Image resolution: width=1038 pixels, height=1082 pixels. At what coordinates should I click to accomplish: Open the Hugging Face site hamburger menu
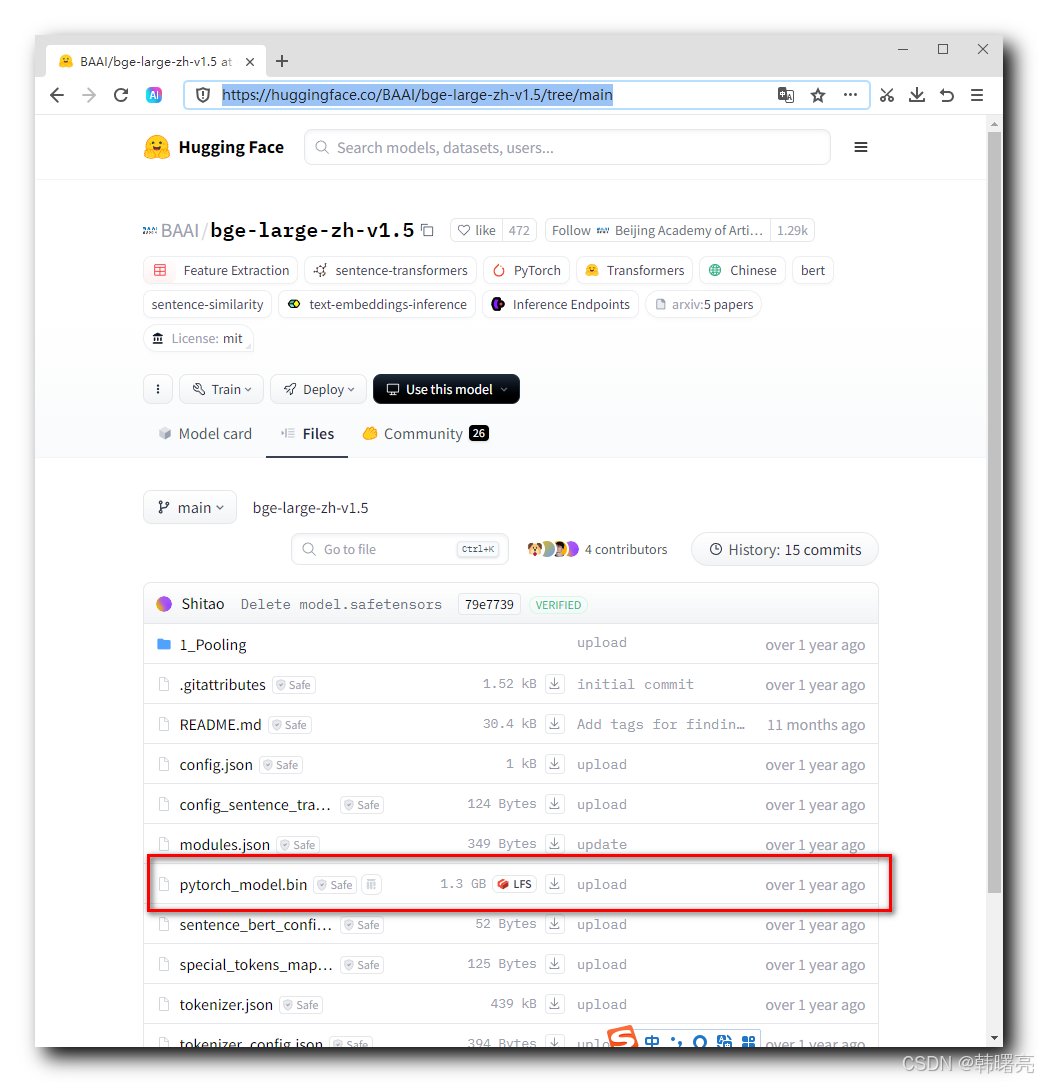[861, 147]
